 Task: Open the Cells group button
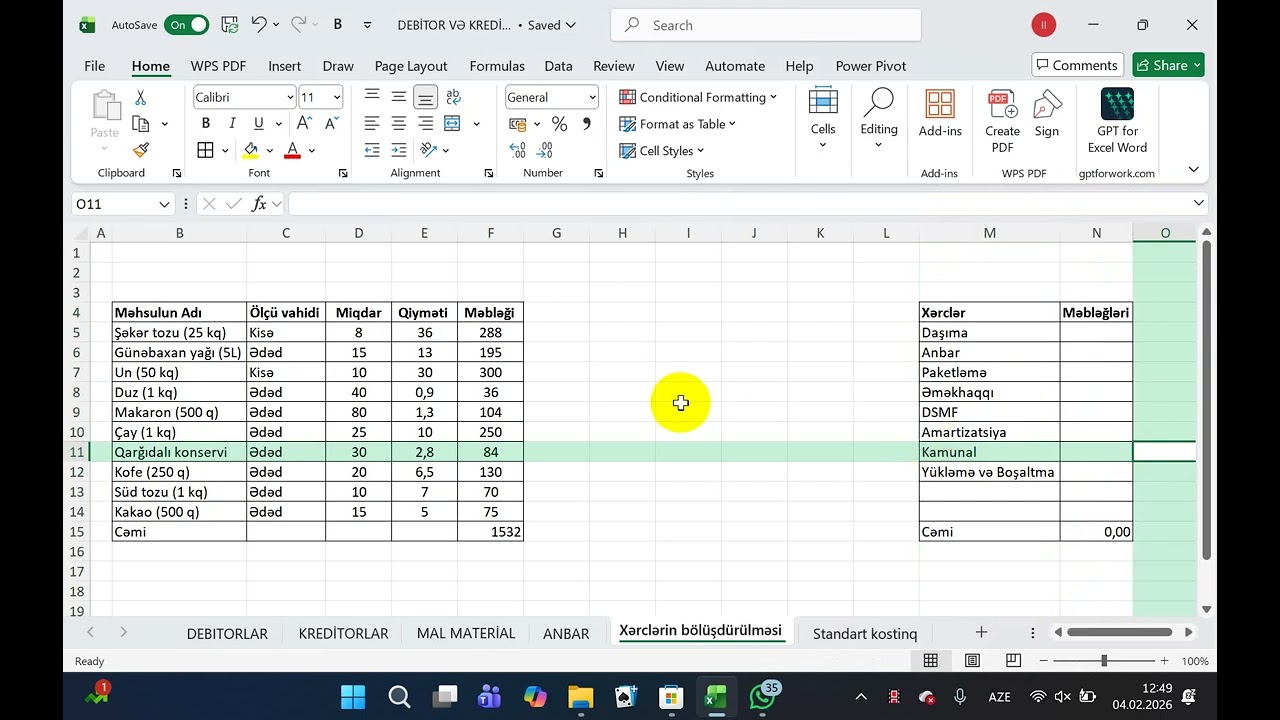pos(823,118)
